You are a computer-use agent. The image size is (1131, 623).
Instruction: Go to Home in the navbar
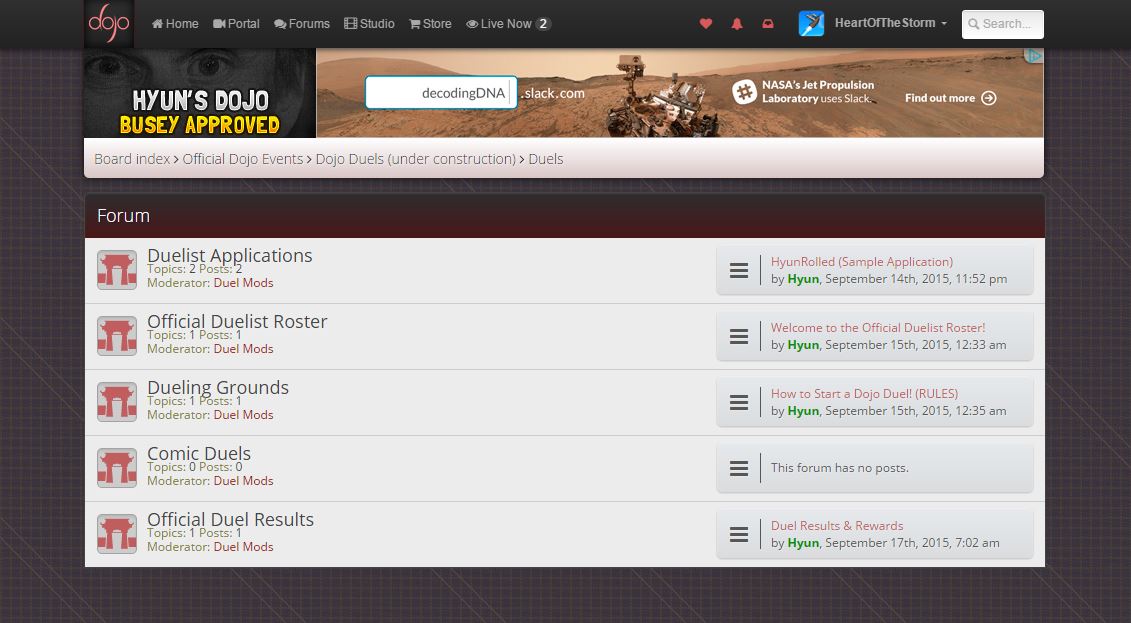pyautogui.click(x=175, y=24)
